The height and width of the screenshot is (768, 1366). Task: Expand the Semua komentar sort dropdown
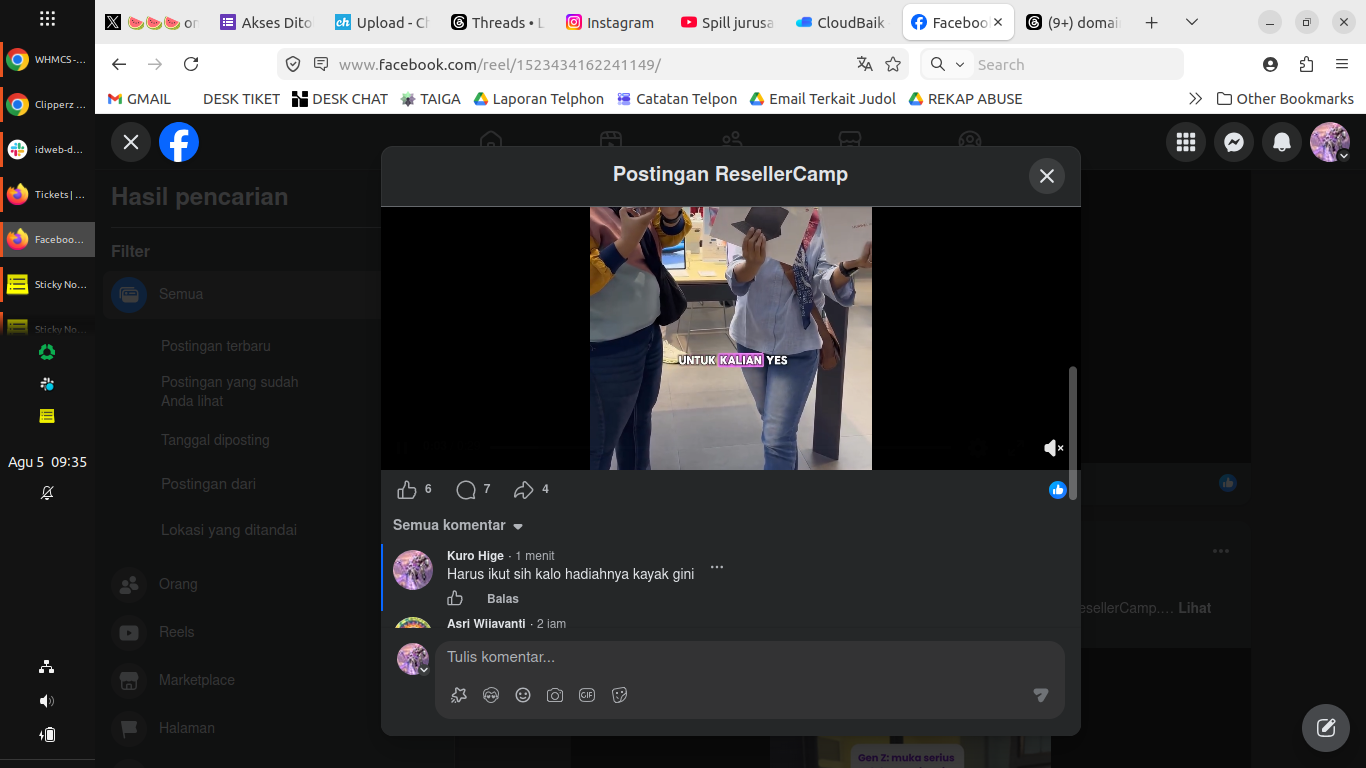coord(458,525)
